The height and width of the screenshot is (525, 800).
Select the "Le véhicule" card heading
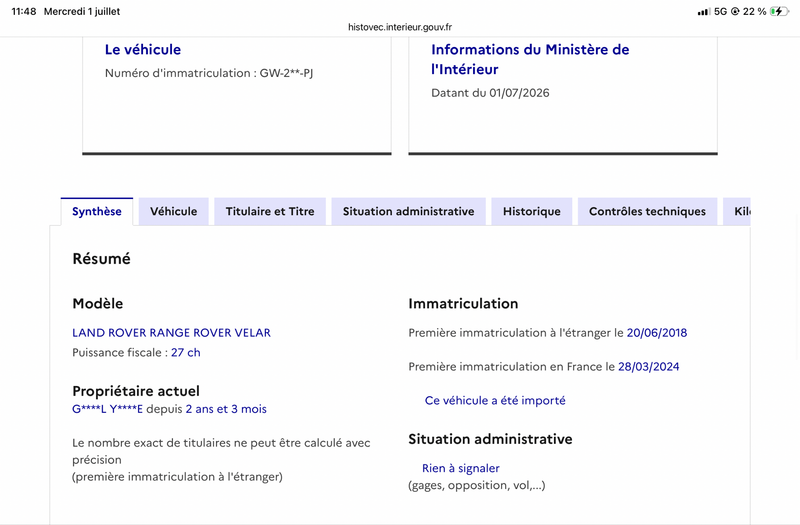coord(143,49)
